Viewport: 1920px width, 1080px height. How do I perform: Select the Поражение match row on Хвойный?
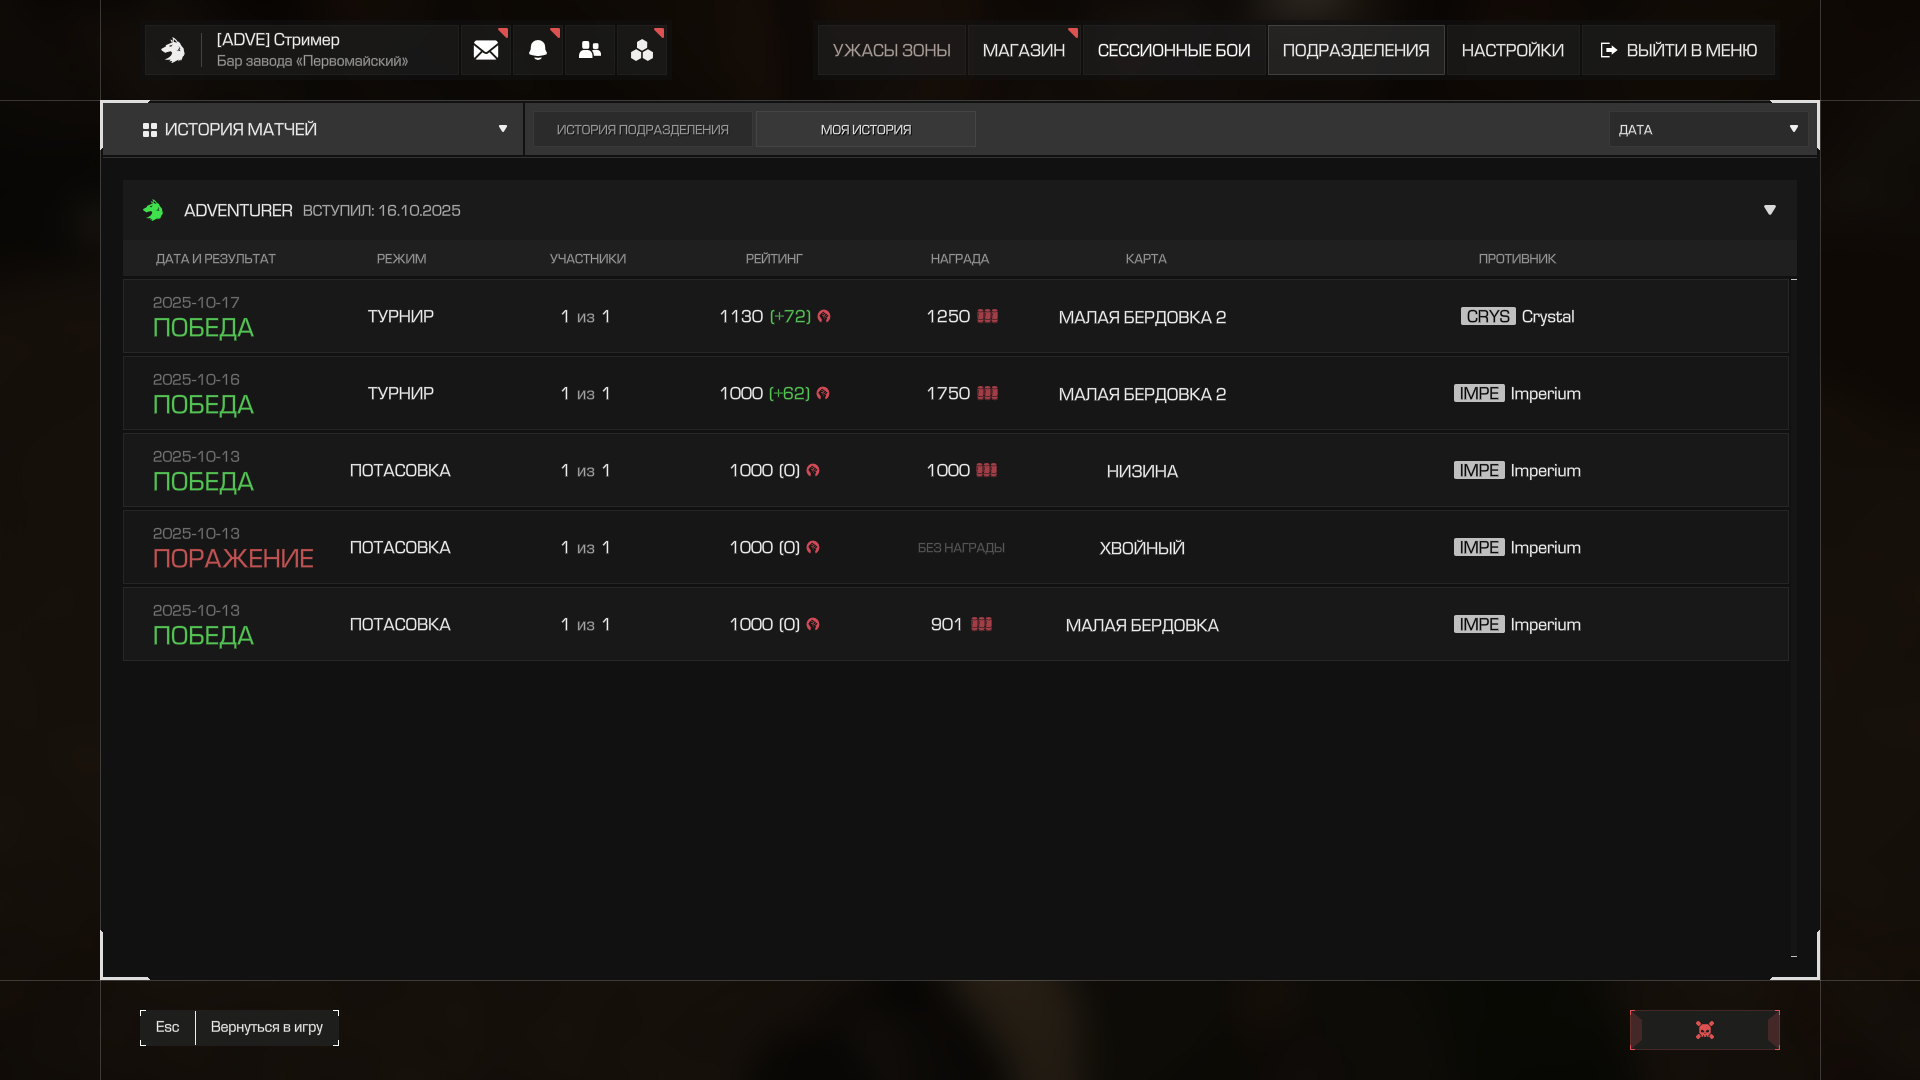click(955, 547)
